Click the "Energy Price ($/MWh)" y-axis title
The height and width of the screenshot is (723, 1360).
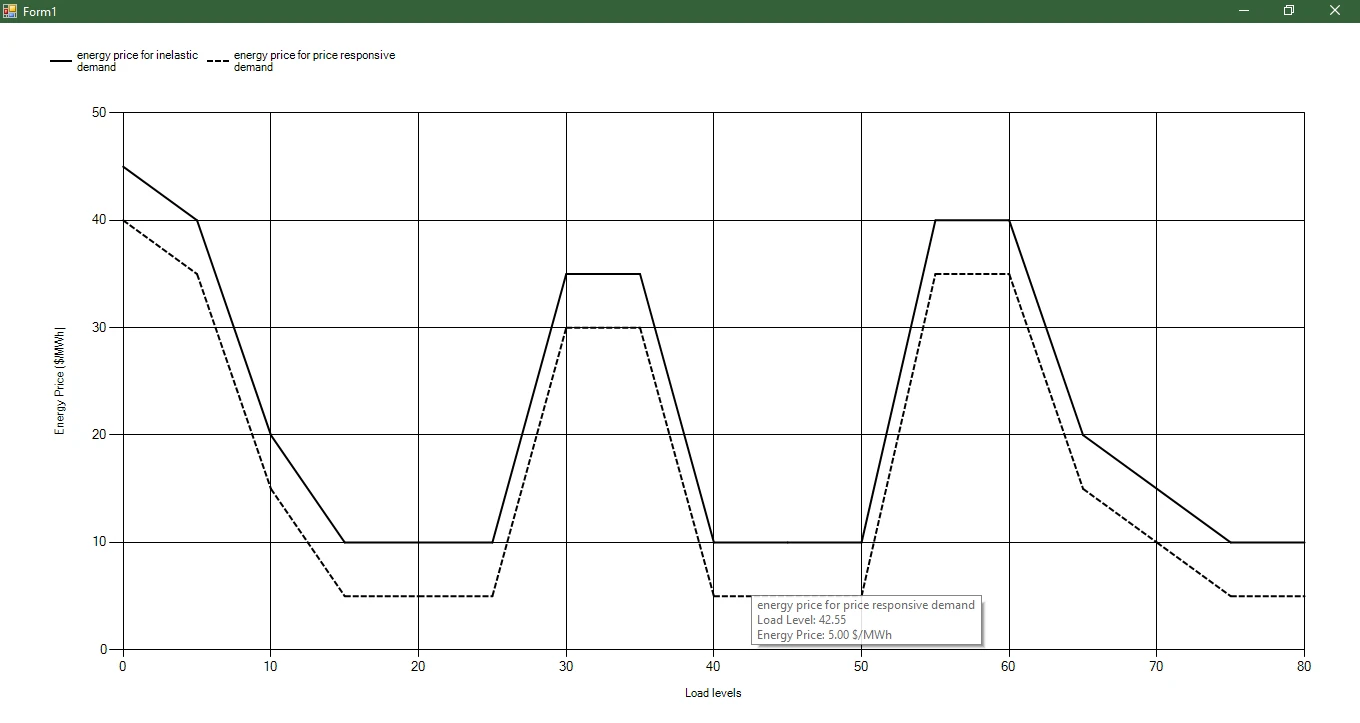point(60,380)
